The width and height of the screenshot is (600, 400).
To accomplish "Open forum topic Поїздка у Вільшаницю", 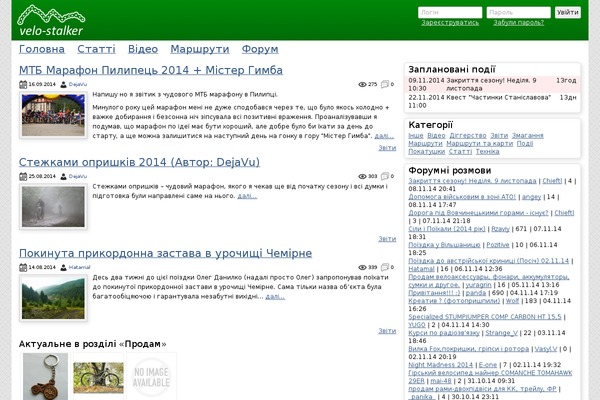I will click(x=444, y=245).
